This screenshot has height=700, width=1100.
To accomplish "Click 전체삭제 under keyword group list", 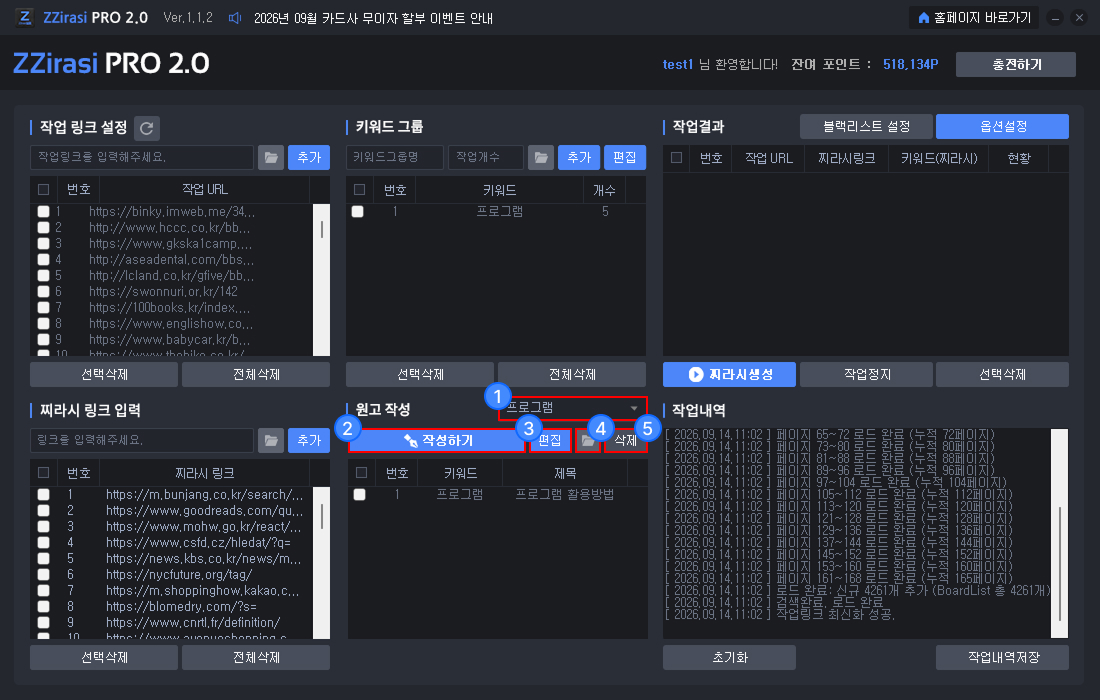I will click(572, 375).
